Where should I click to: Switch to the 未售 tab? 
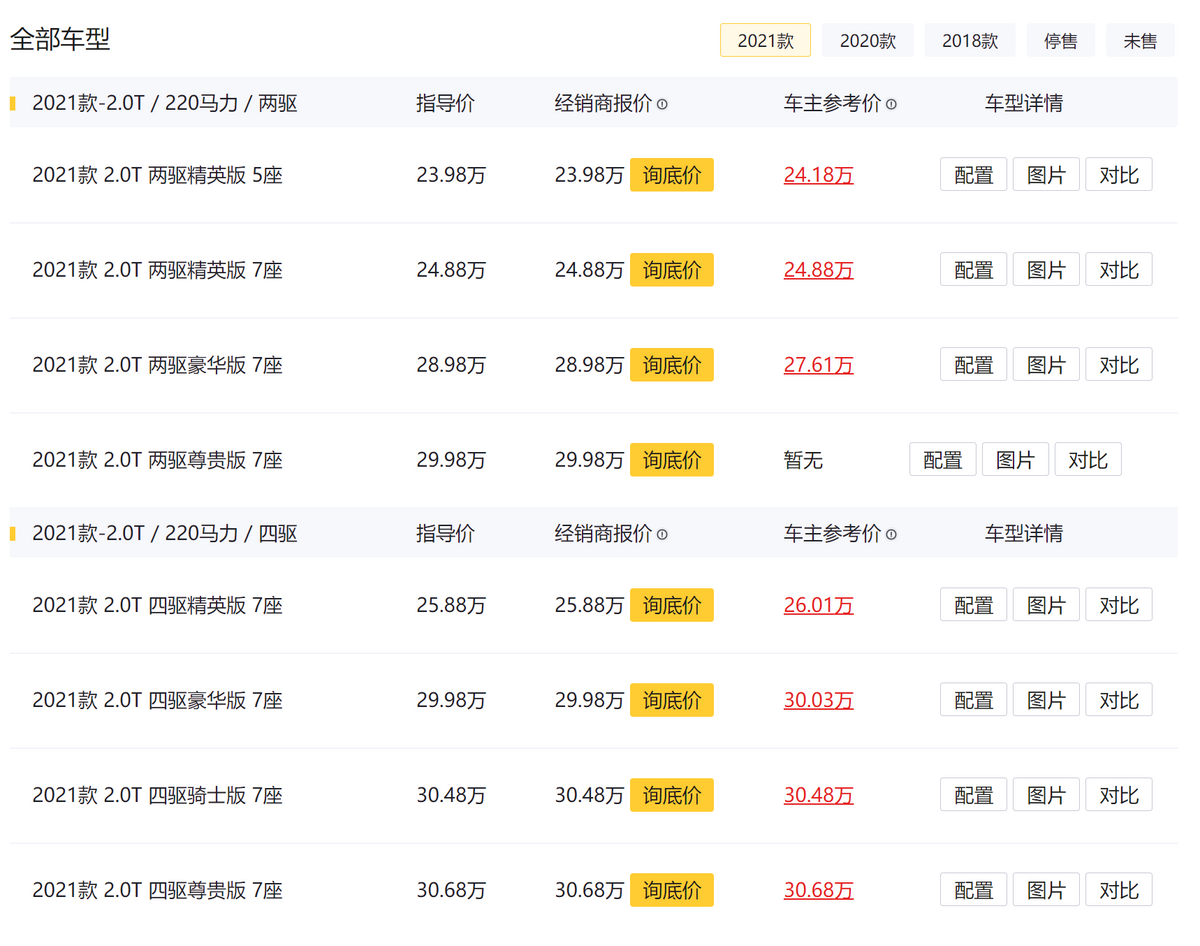pos(1140,41)
